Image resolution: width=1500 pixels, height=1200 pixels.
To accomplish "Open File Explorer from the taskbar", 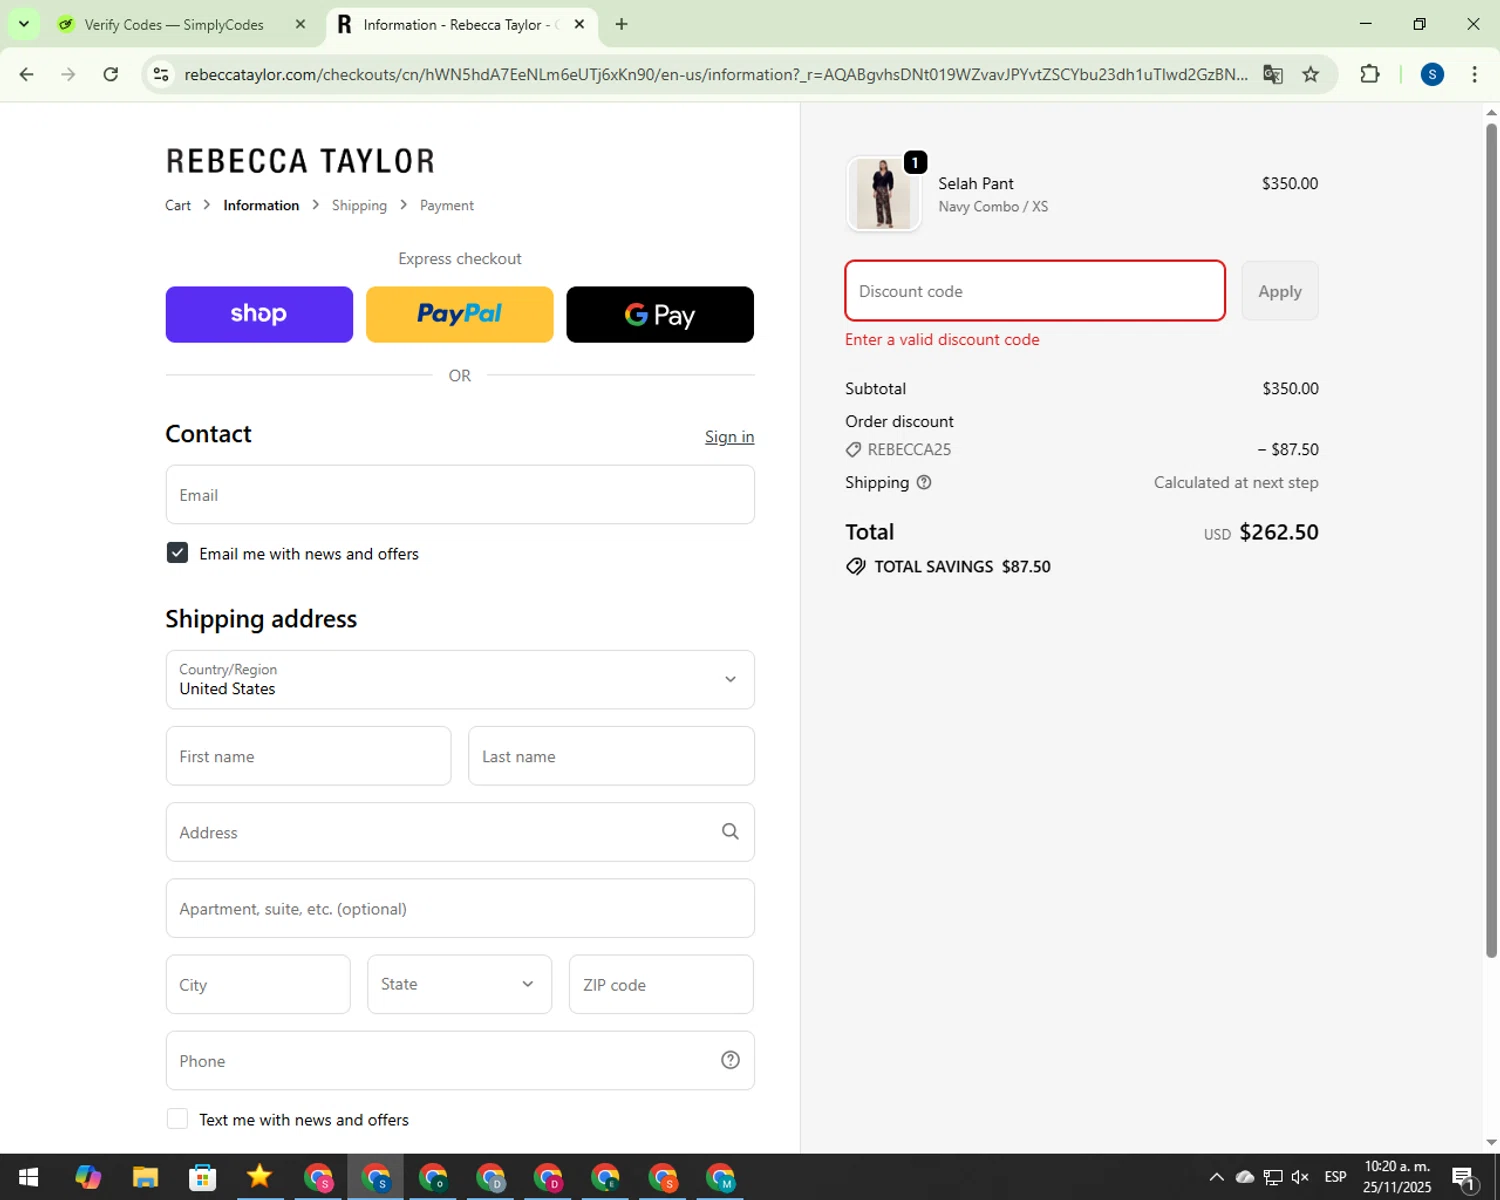I will tap(145, 1177).
